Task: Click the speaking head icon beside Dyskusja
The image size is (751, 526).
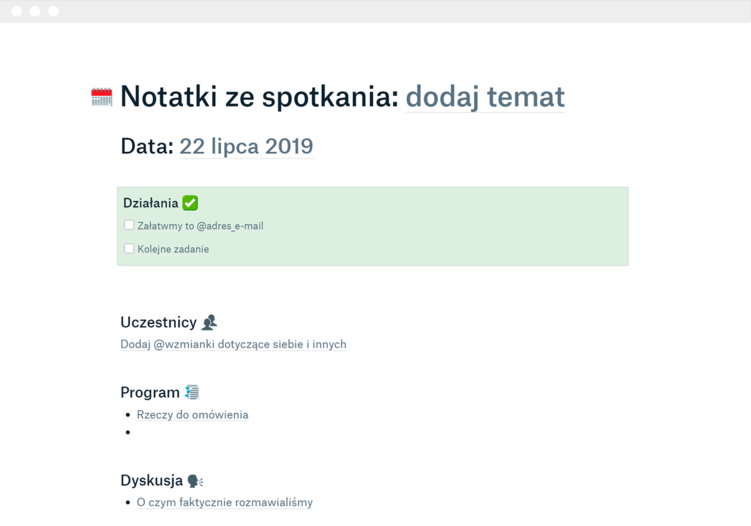Action: (196, 481)
